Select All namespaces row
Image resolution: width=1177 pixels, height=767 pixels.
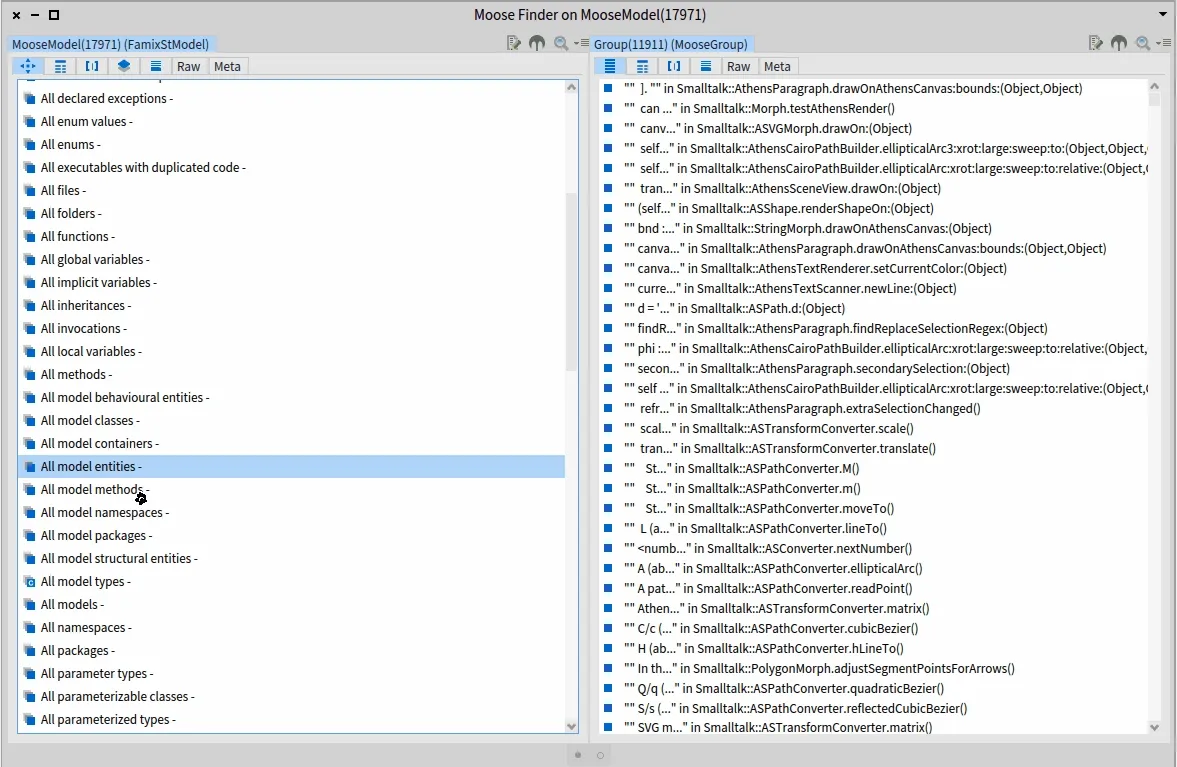pos(291,627)
